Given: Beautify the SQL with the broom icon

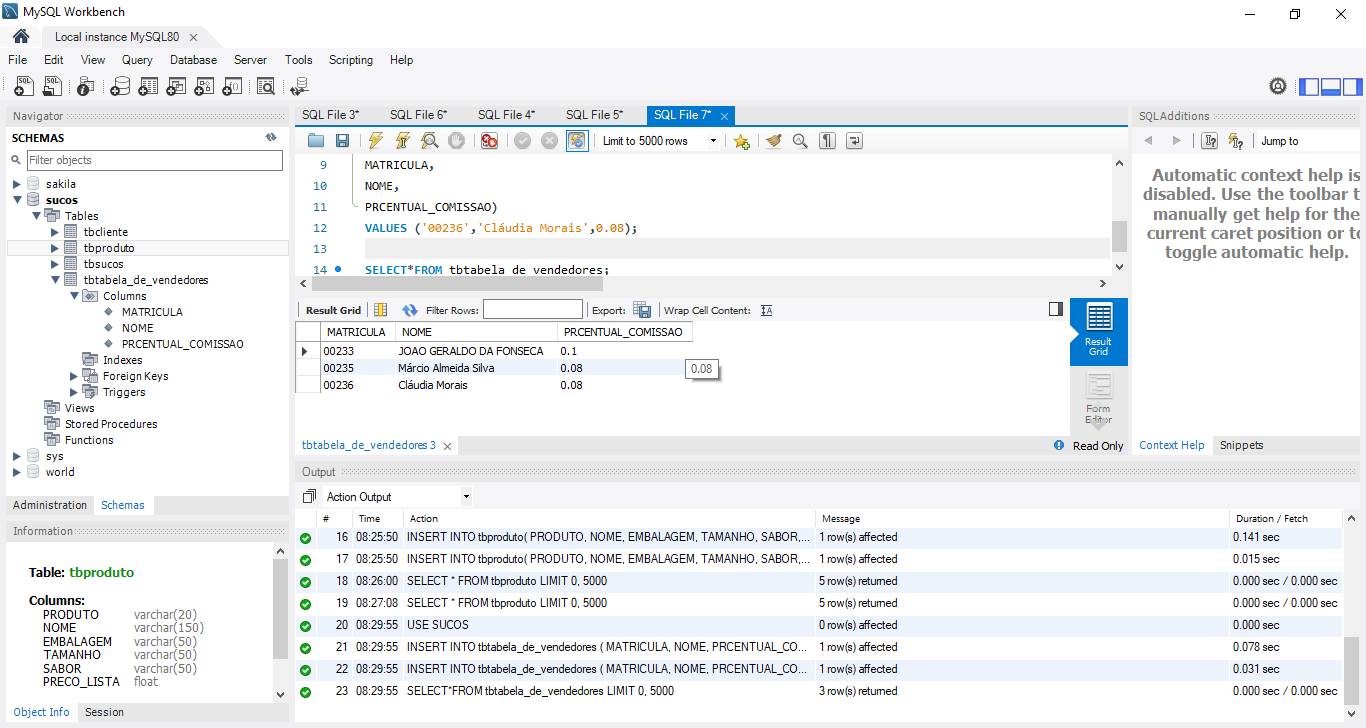Looking at the screenshot, I should coord(773,141).
